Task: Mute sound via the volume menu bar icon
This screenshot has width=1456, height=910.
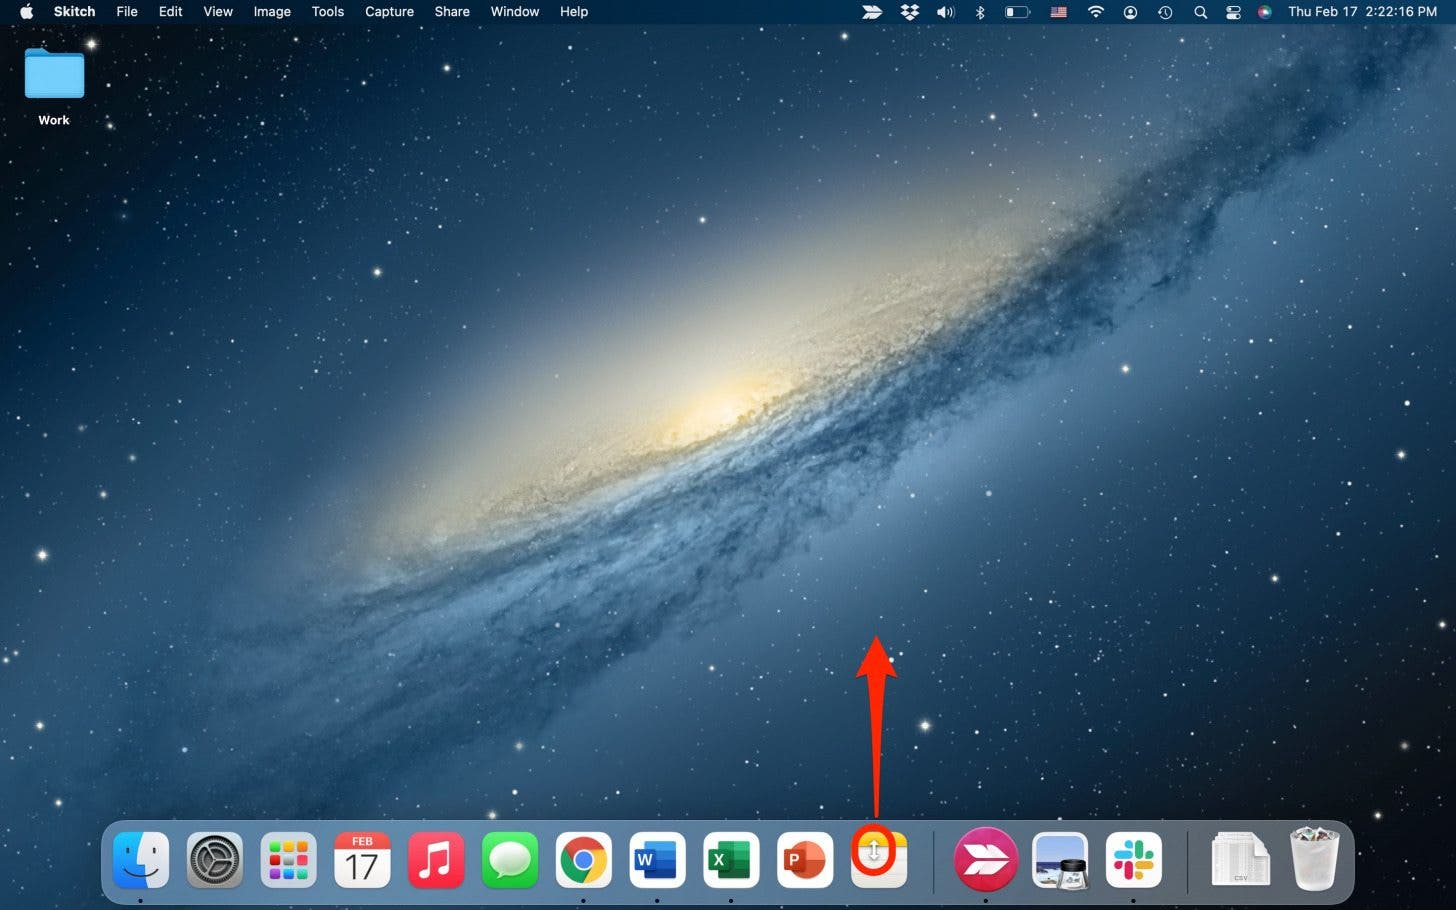Action: 945,12
